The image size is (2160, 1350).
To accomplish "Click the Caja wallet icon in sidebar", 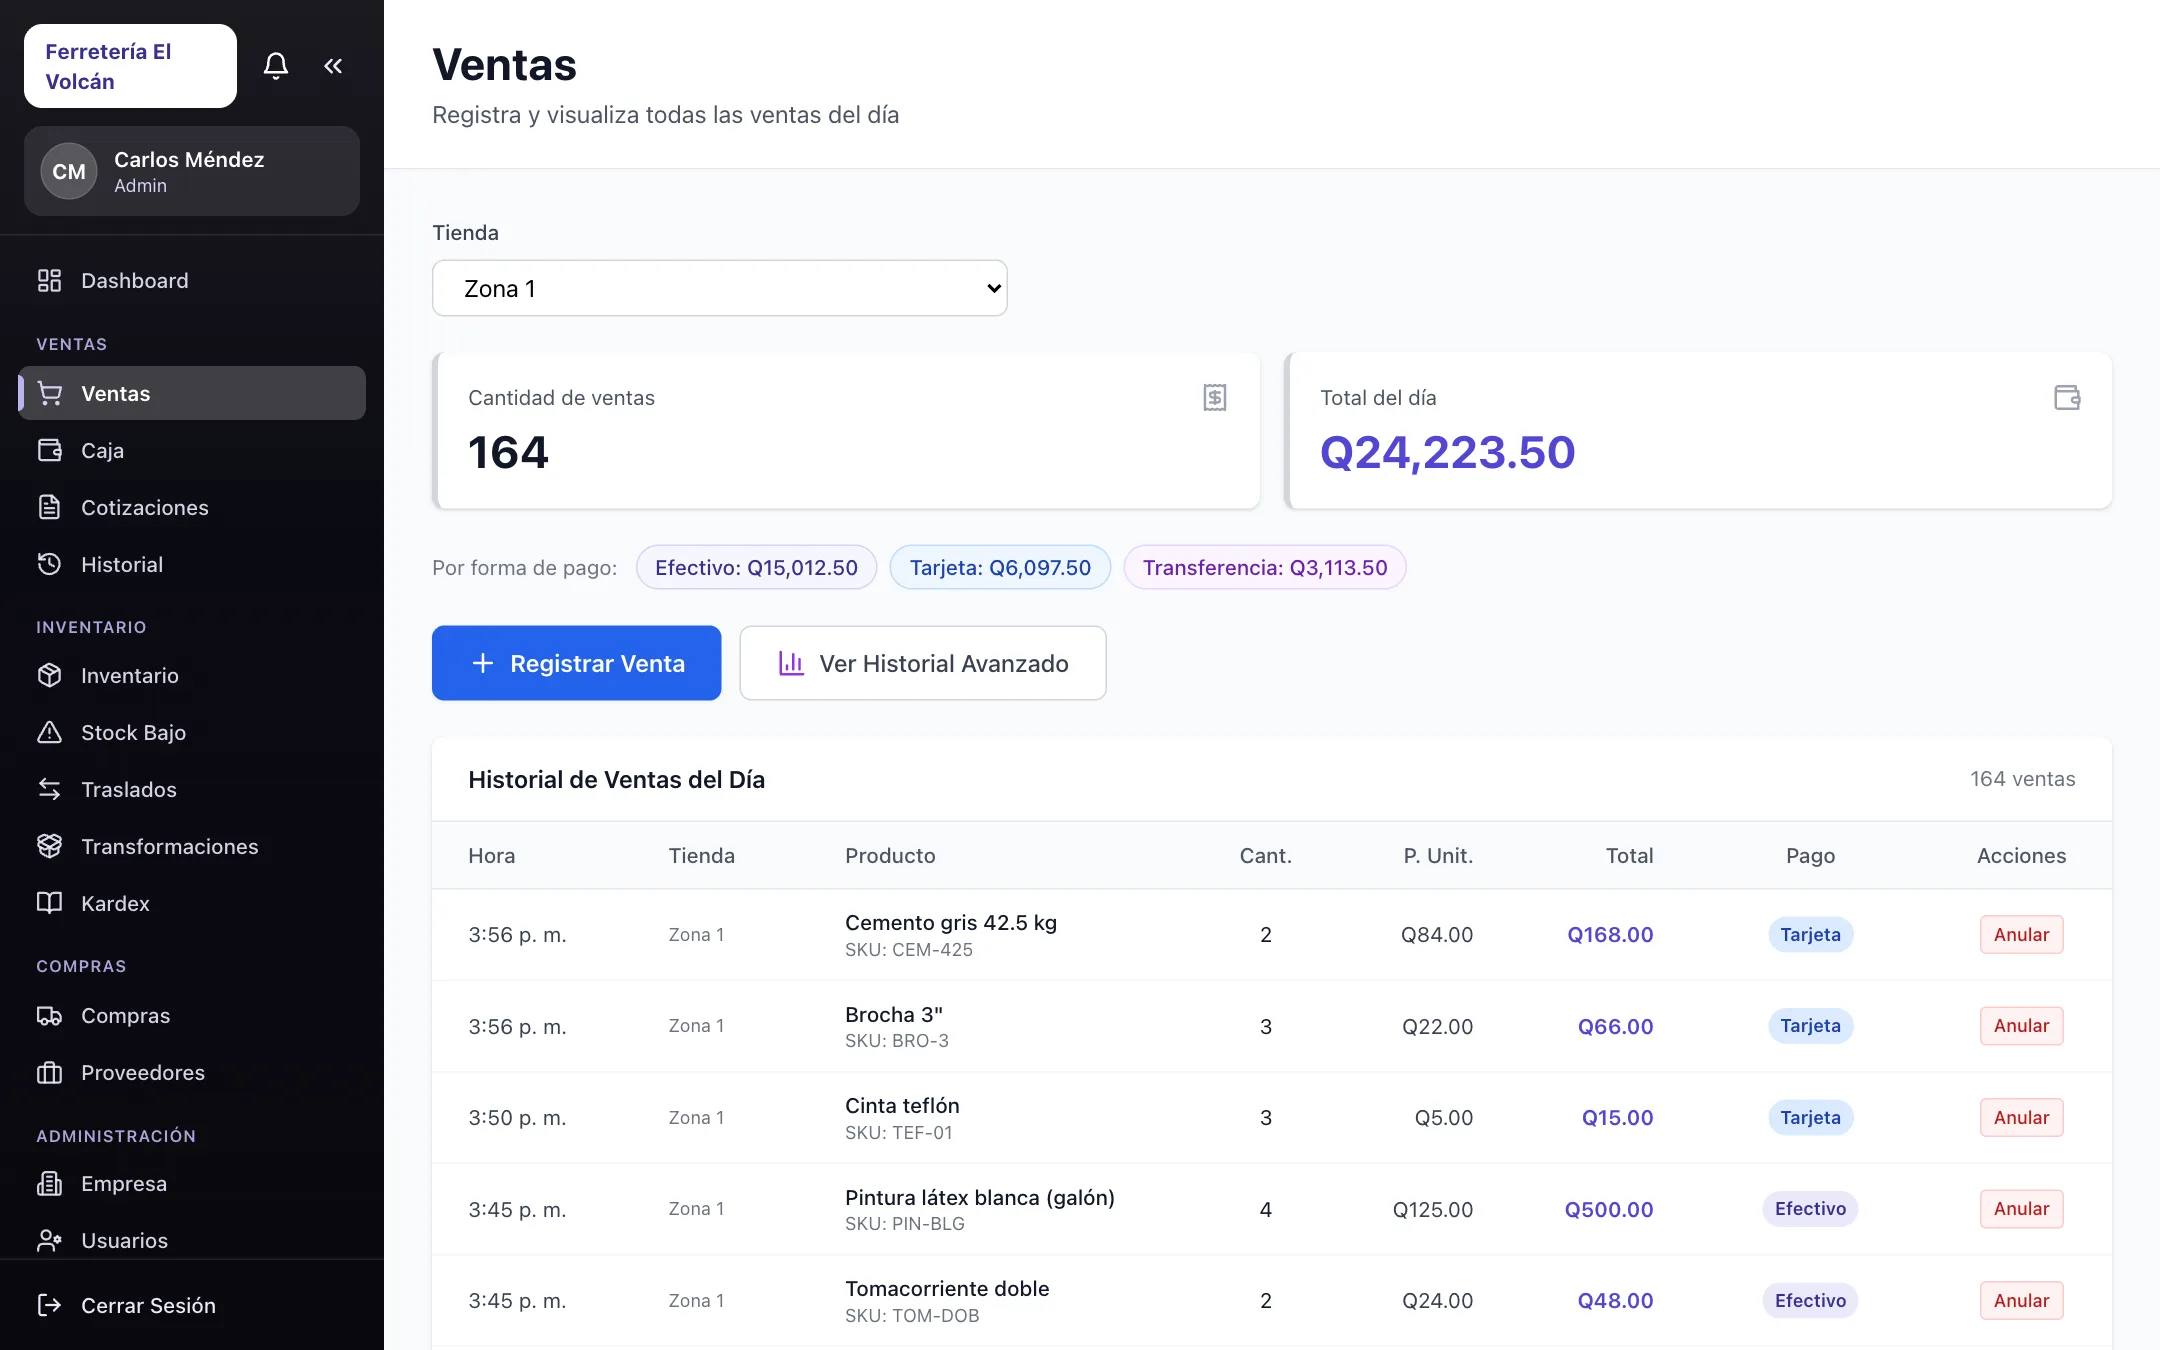I will (49, 451).
